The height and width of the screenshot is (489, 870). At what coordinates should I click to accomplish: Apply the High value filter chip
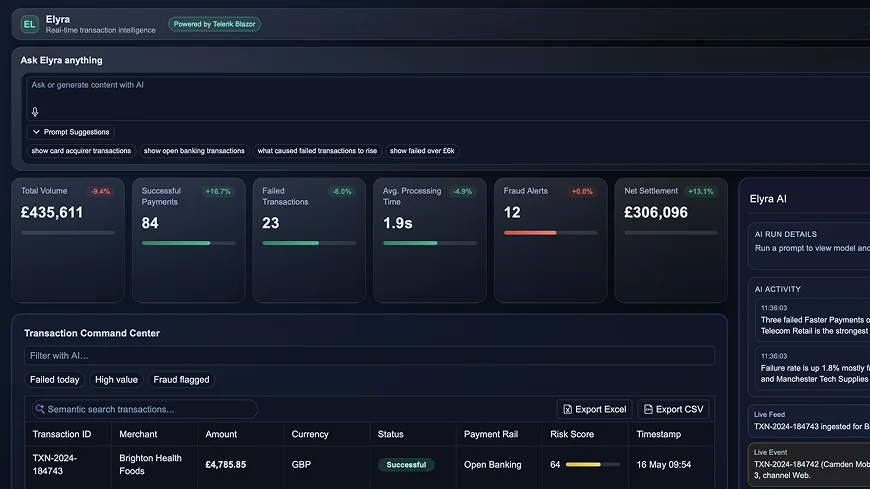tap(116, 380)
